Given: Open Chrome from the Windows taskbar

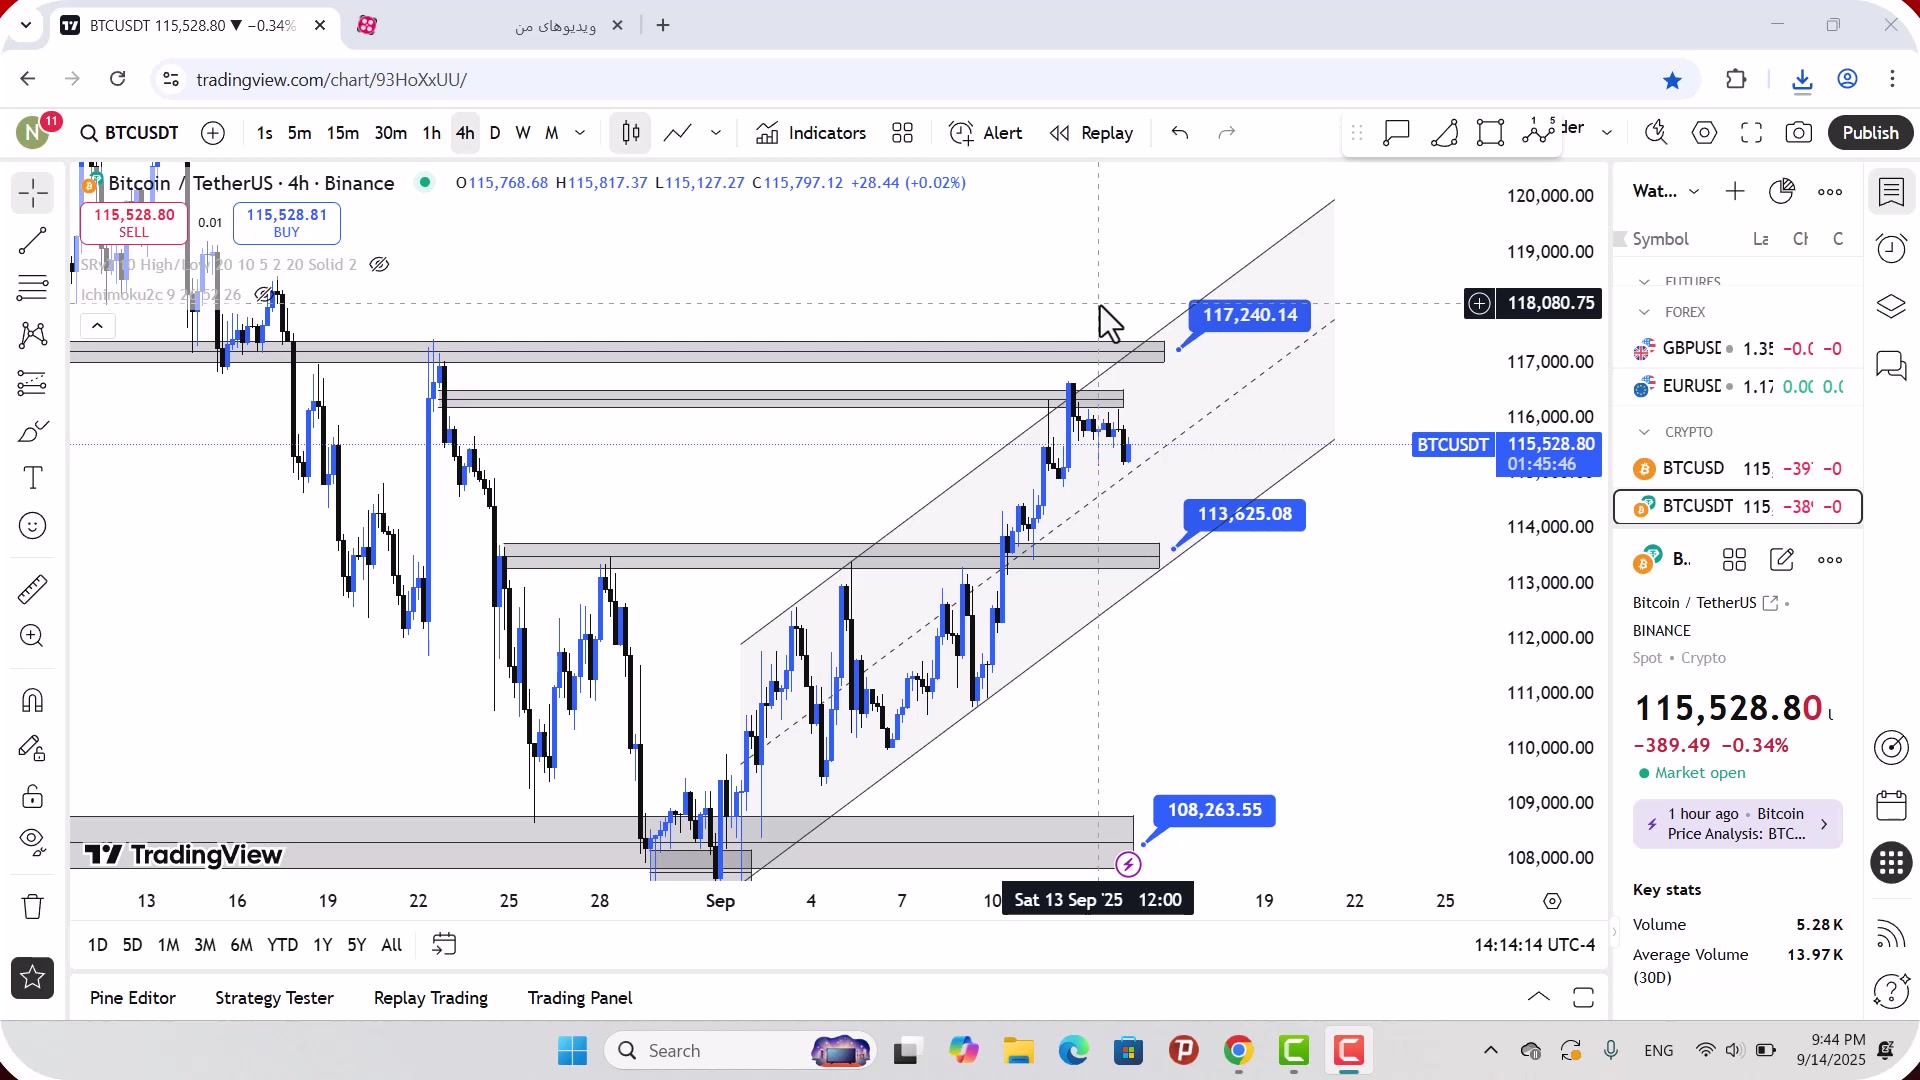Looking at the screenshot, I should 1238,1051.
